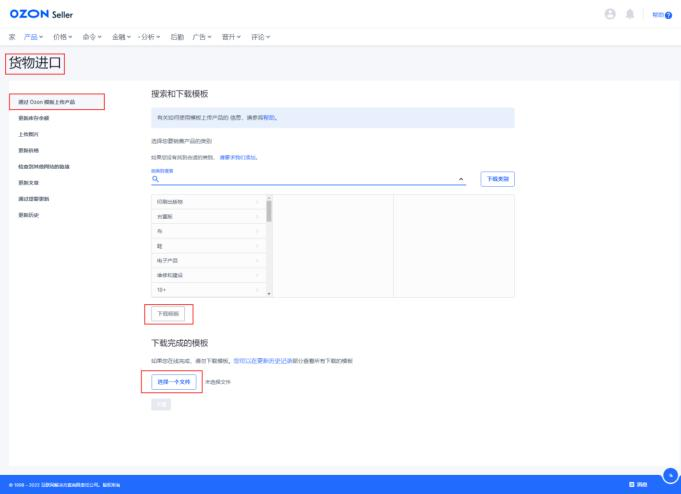The height and width of the screenshot is (494, 681).
Task: Expand the 价格 menu dropdown
Action: point(63,37)
